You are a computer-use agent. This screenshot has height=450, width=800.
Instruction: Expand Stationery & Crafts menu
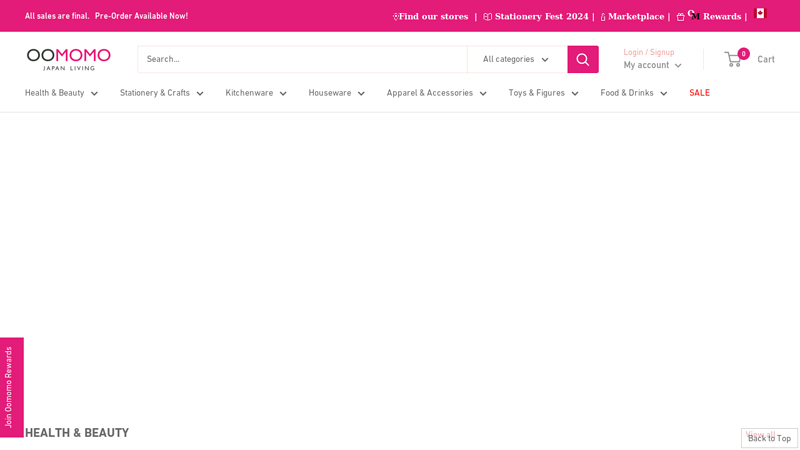(162, 93)
